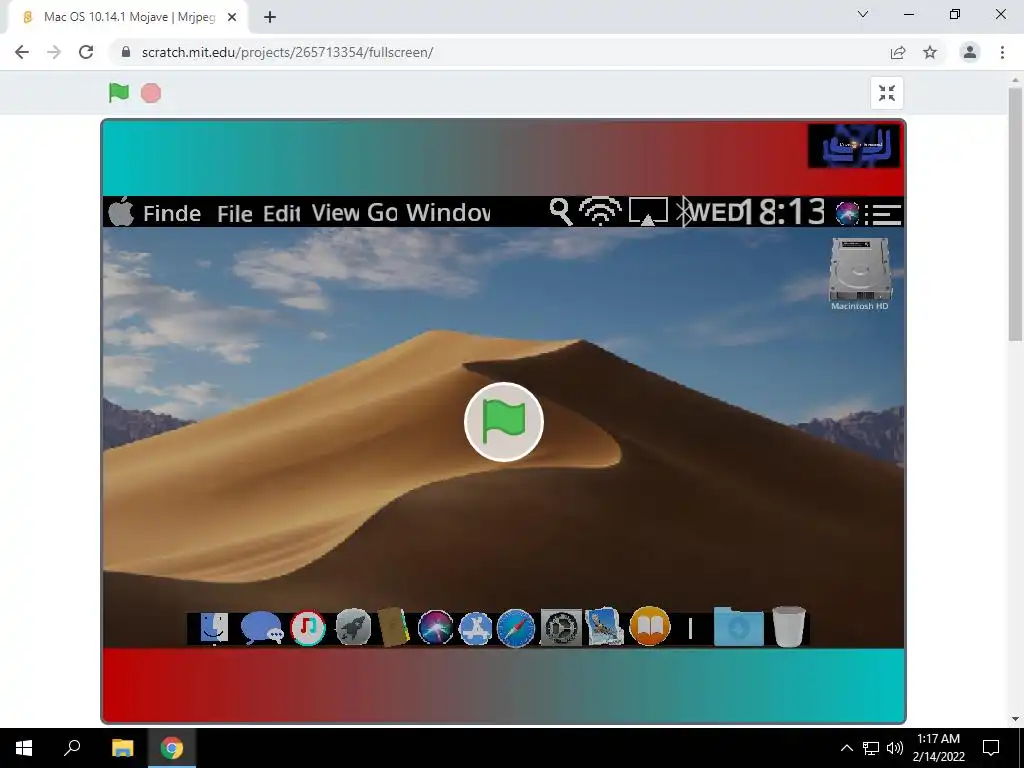Viewport: 1024px width, 768px height.
Task: Click the network icon in the system tray
Action: click(871, 748)
